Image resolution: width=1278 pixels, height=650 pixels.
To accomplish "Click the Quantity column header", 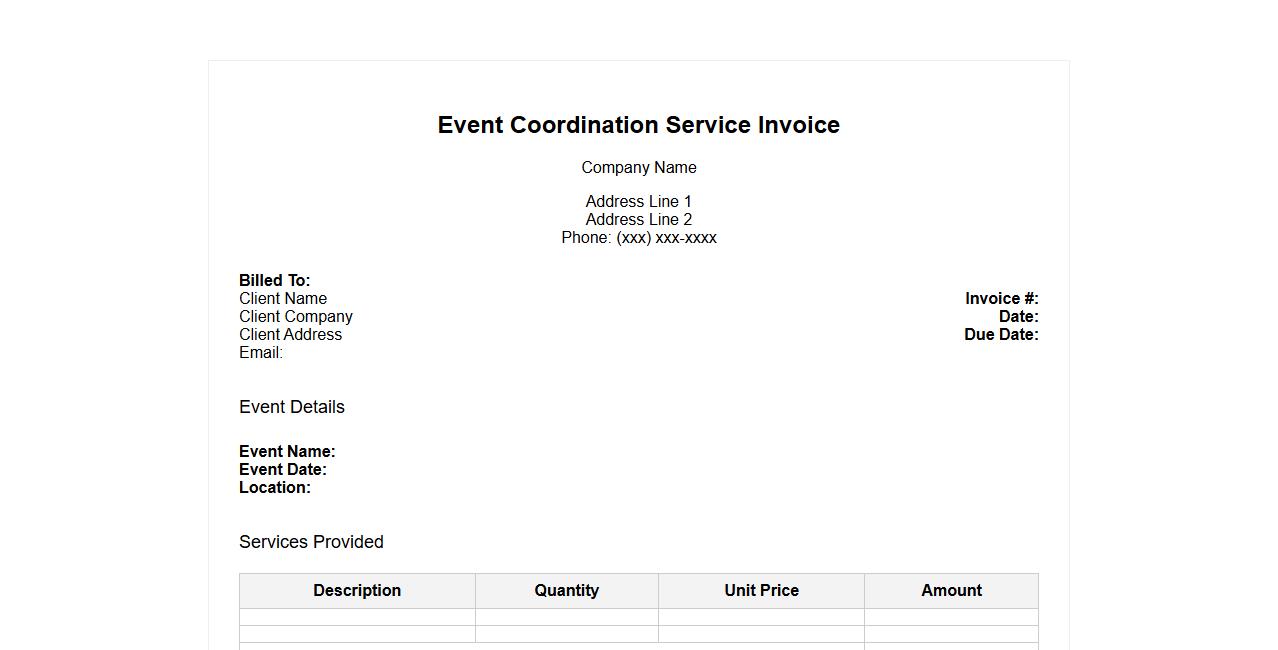I will [x=566, y=591].
